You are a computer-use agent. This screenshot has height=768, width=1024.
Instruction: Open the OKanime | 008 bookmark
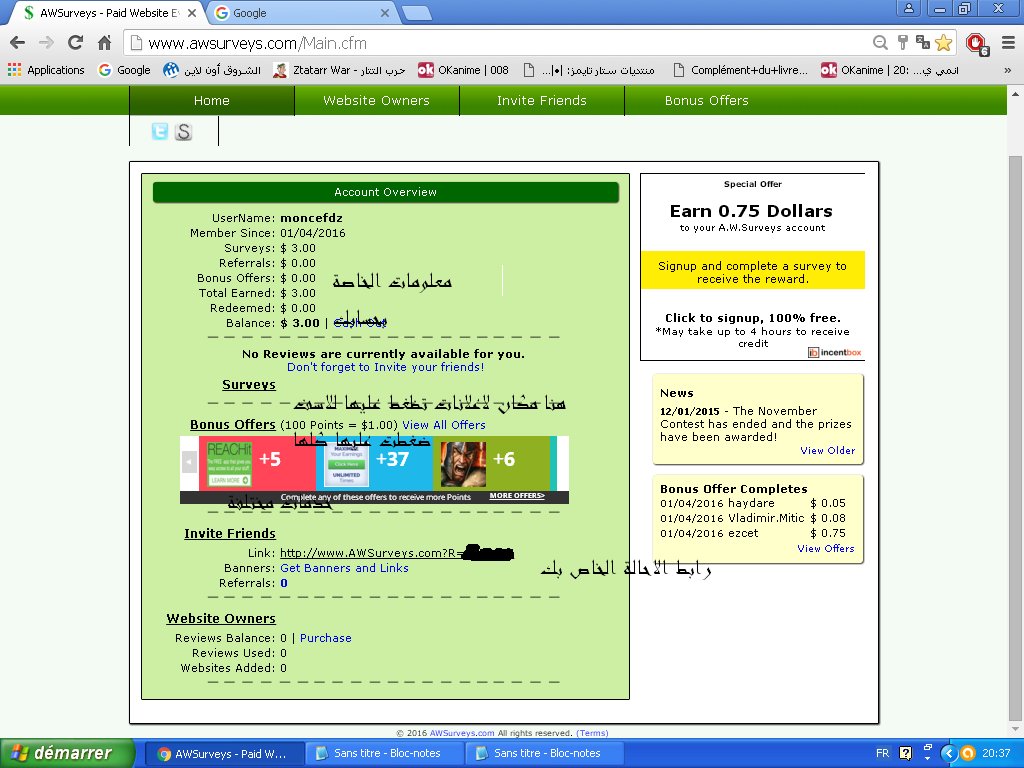pyautogui.click(x=463, y=70)
